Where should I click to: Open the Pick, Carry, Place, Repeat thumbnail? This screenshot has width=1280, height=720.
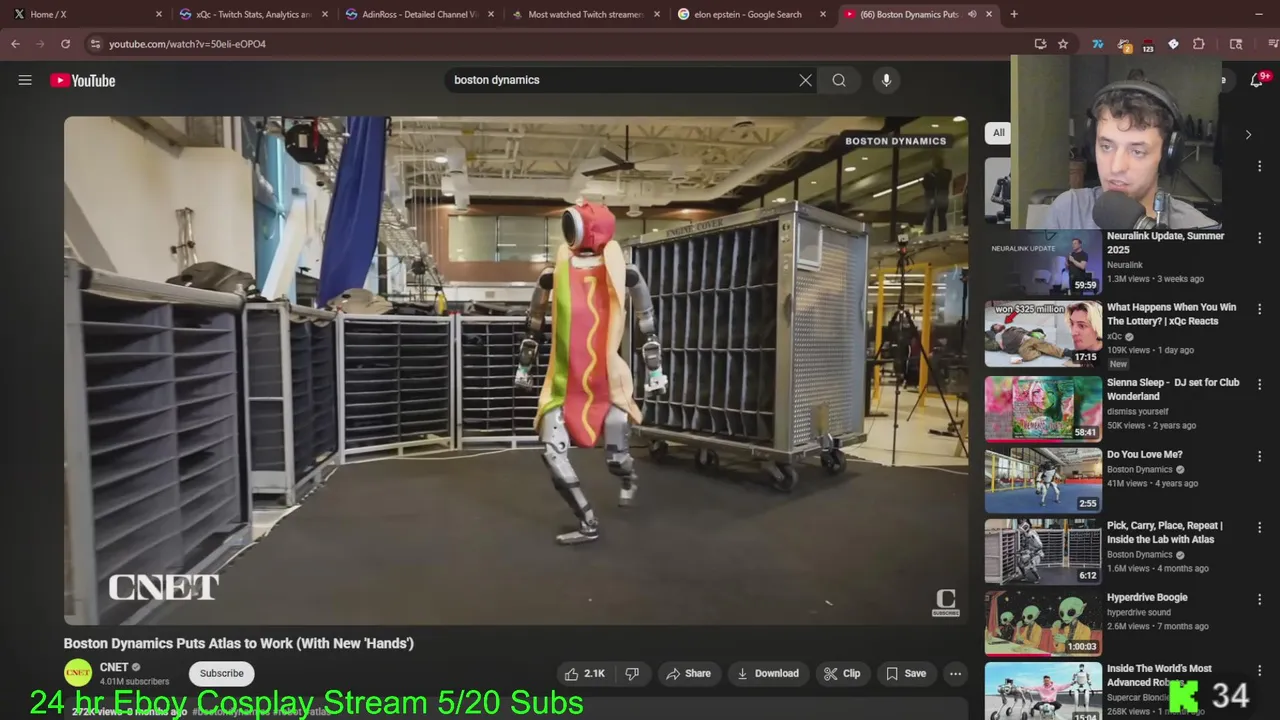pos(1043,552)
